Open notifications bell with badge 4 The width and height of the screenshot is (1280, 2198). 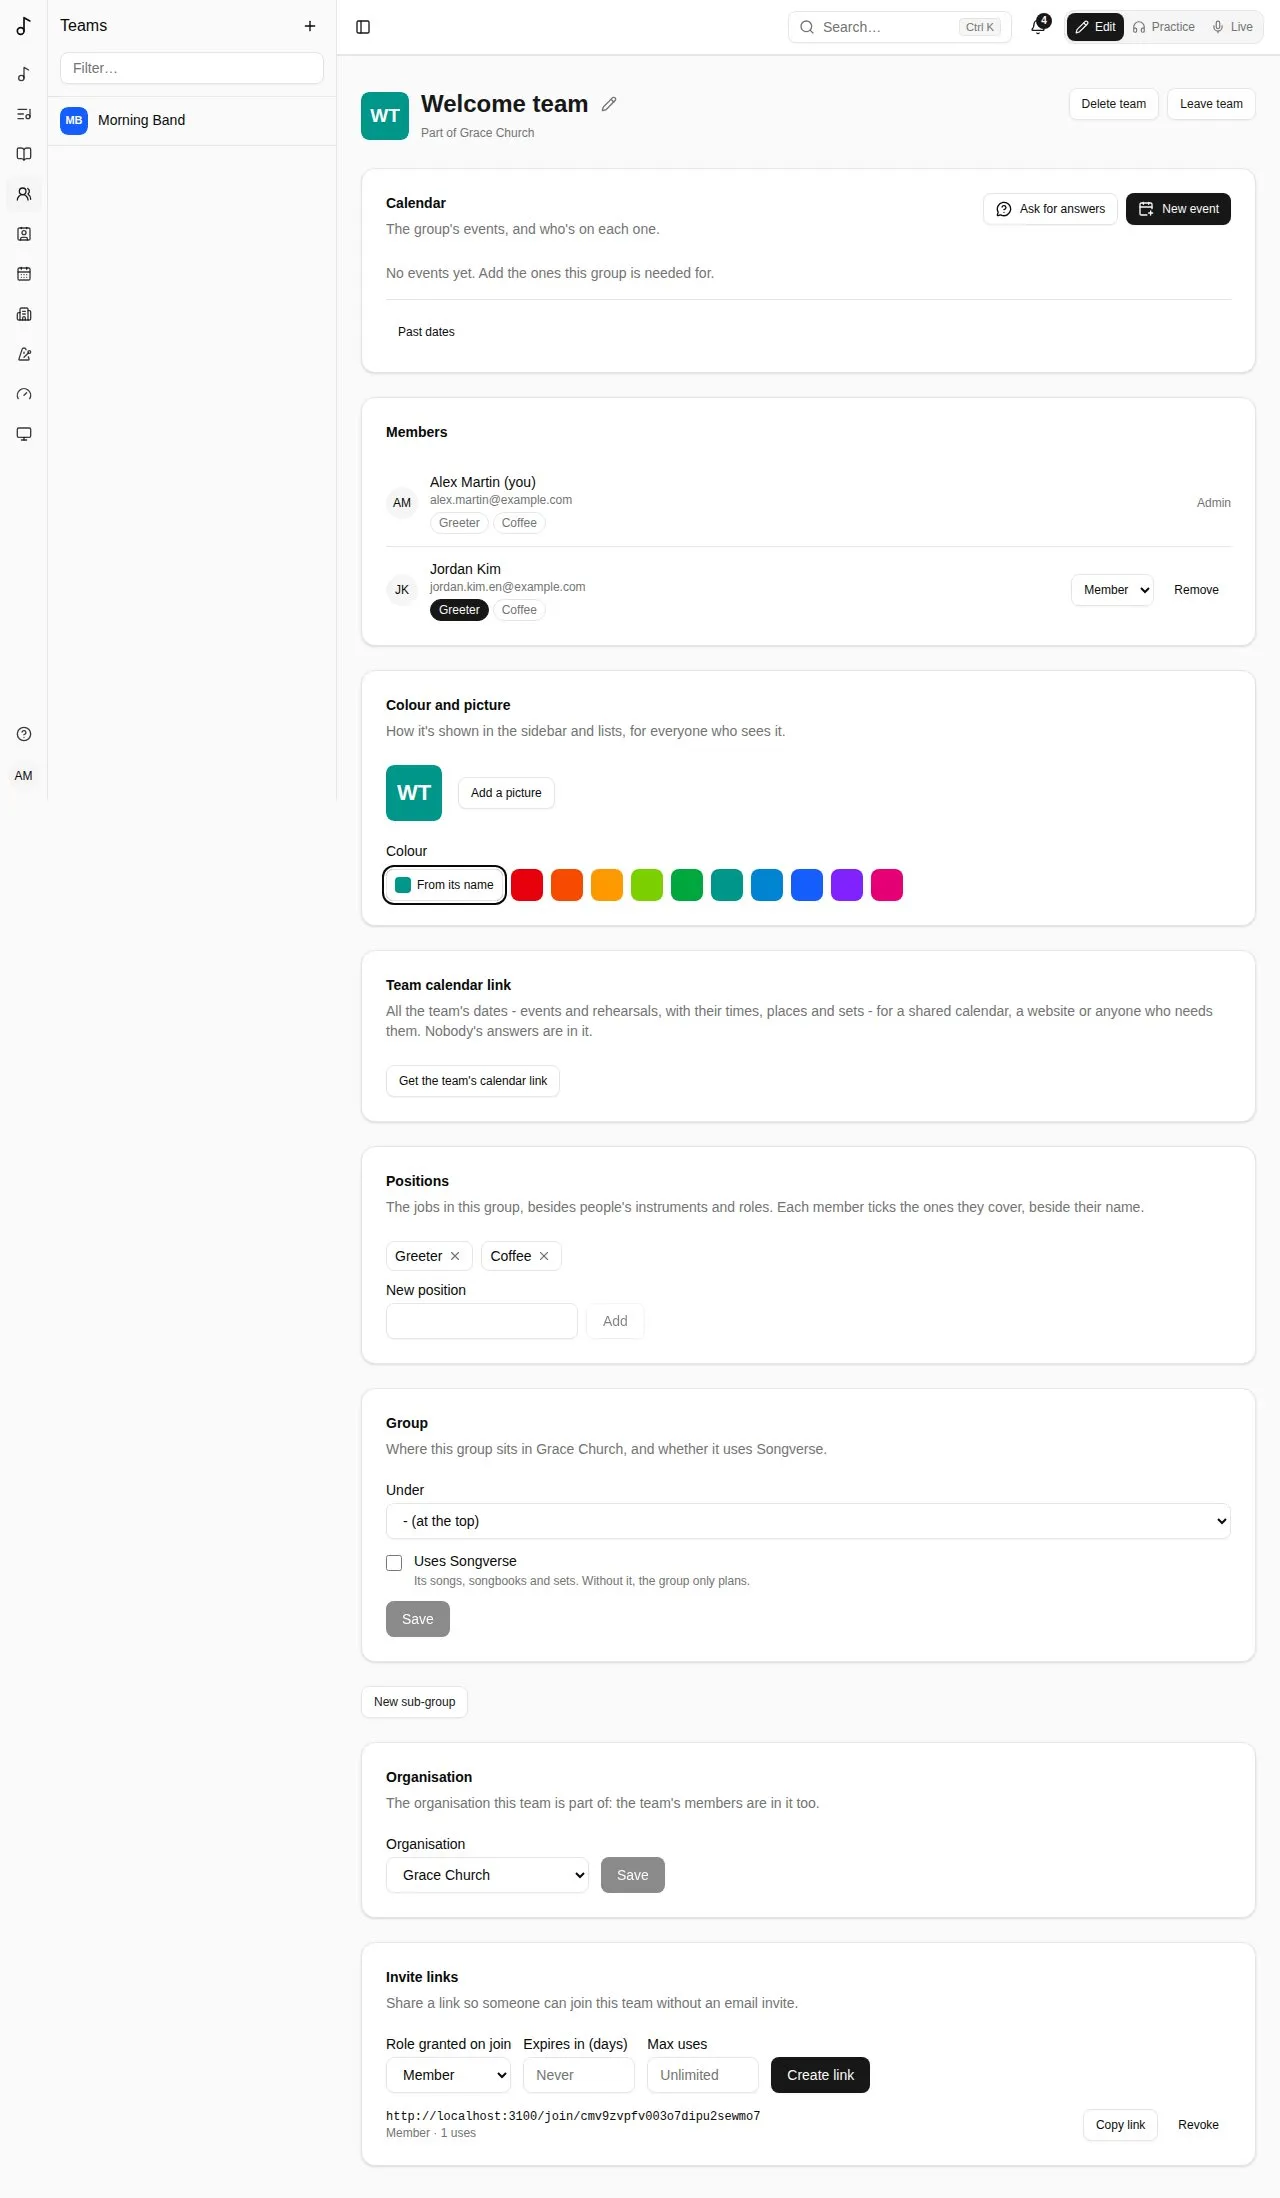[x=1039, y=26]
